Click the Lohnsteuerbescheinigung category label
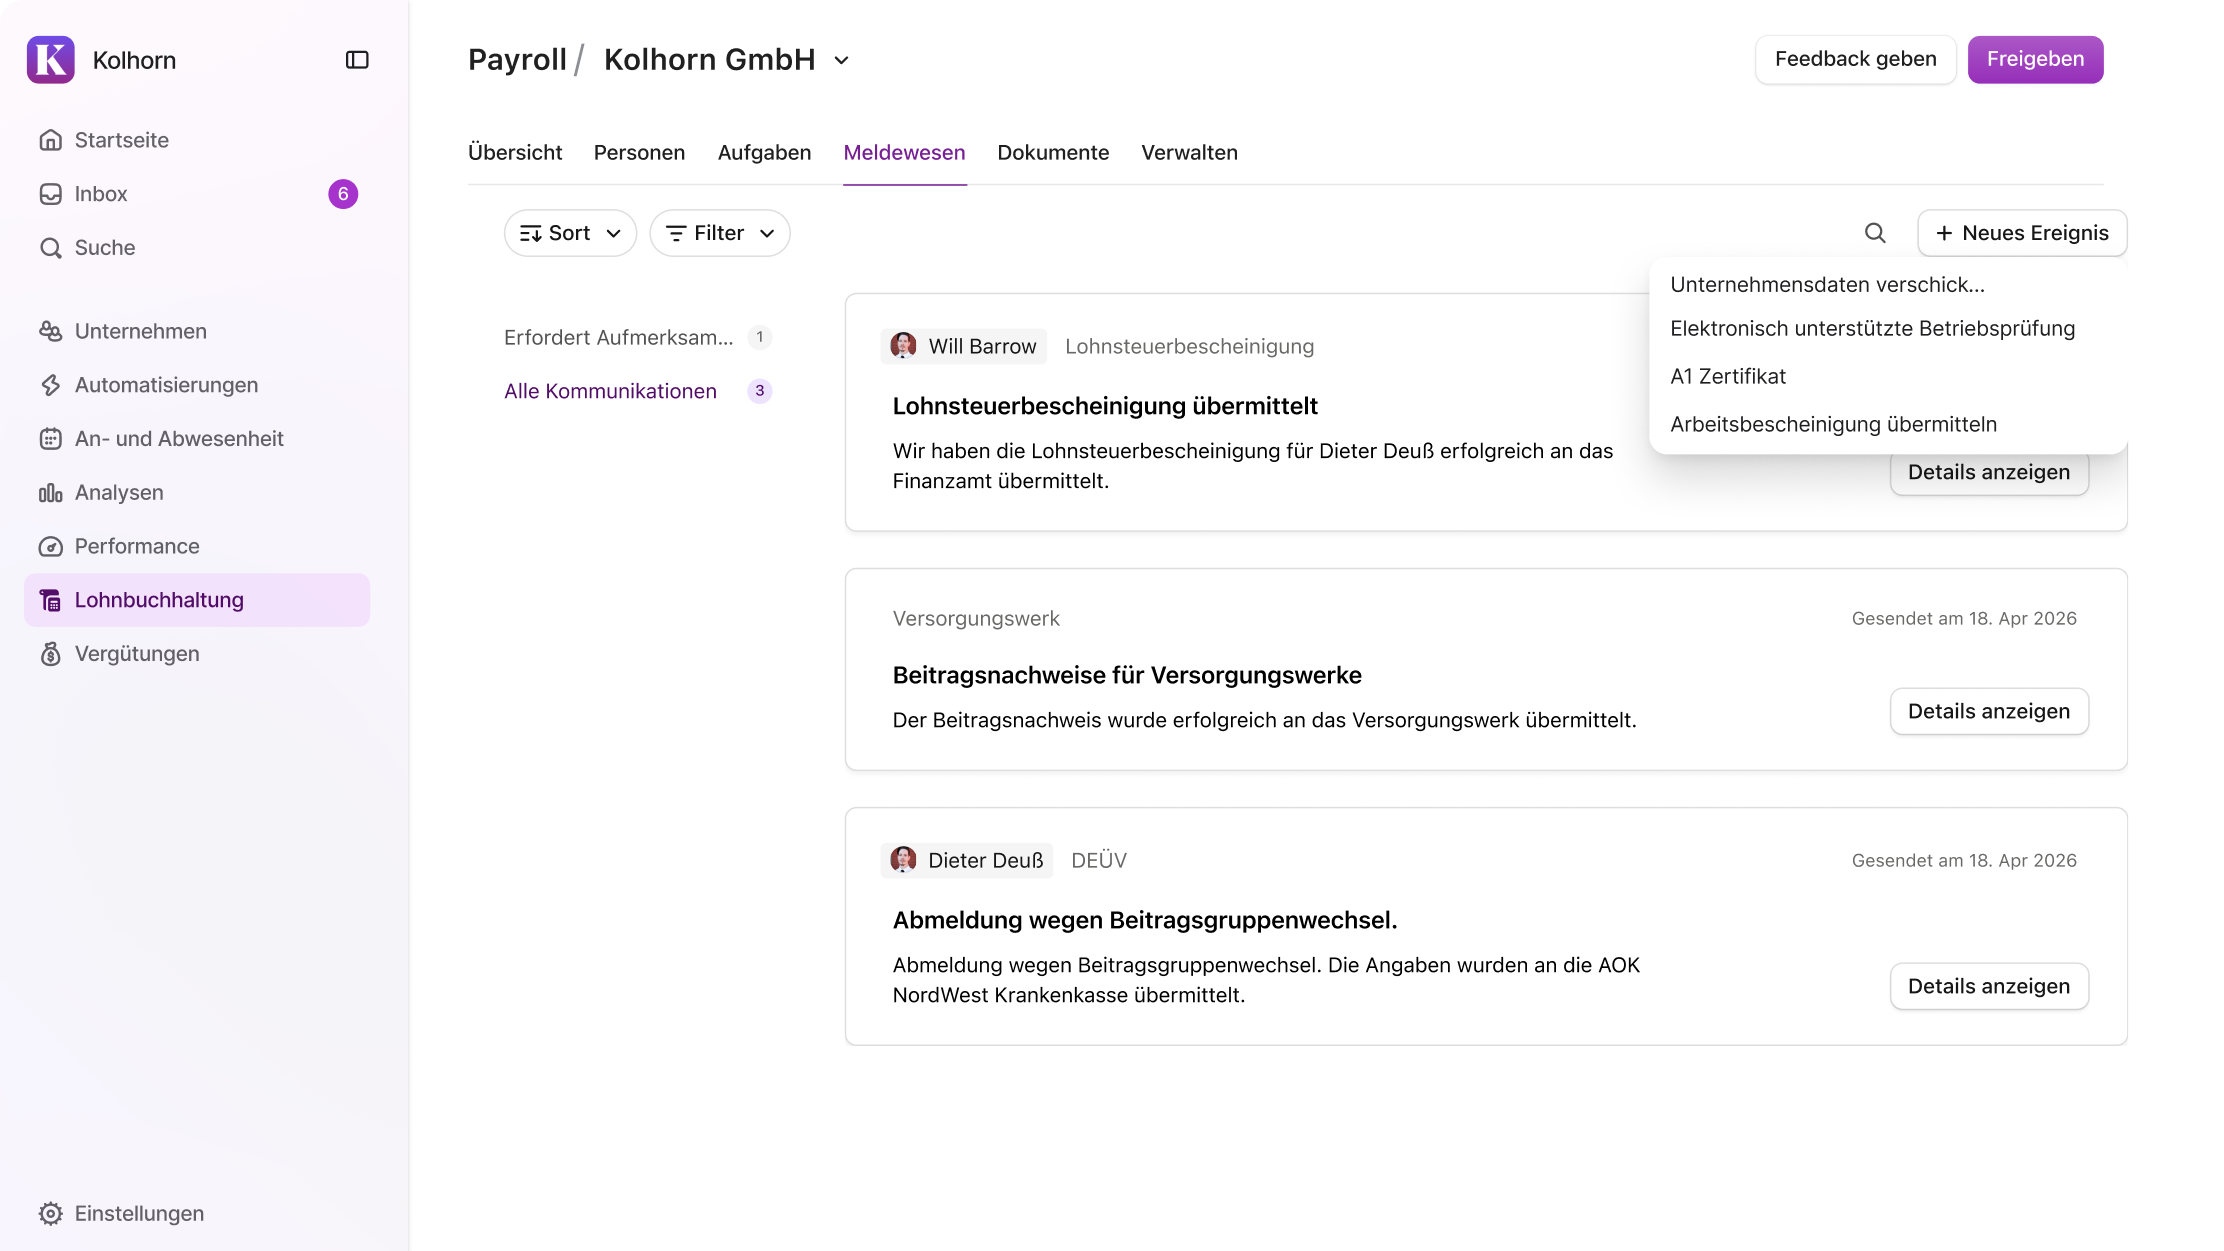 tap(1189, 346)
